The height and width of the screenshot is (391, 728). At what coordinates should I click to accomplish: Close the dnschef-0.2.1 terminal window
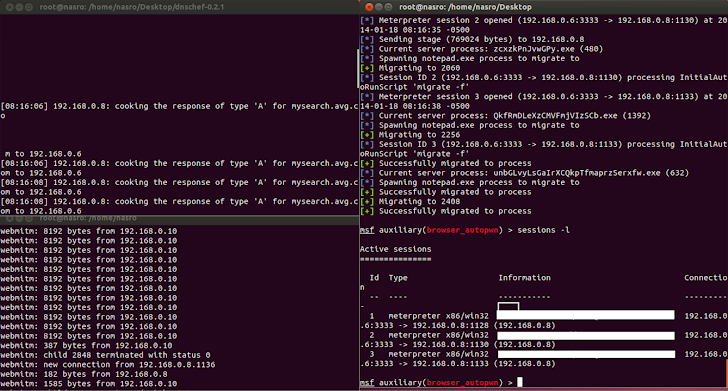(9, 7)
